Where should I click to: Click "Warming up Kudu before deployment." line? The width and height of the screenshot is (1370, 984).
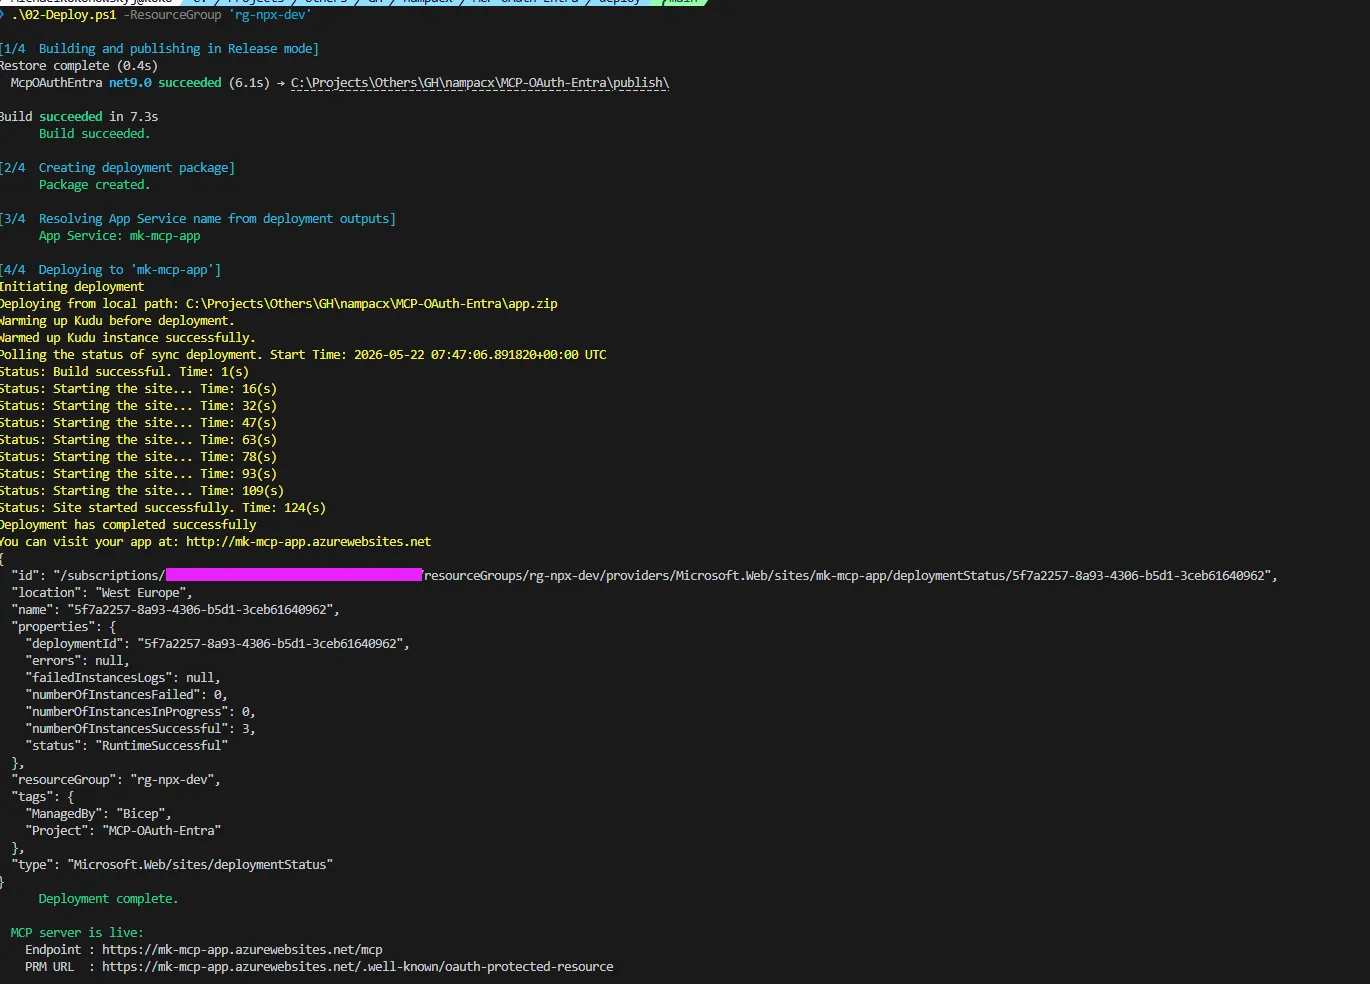pyautogui.click(x=117, y=321)
